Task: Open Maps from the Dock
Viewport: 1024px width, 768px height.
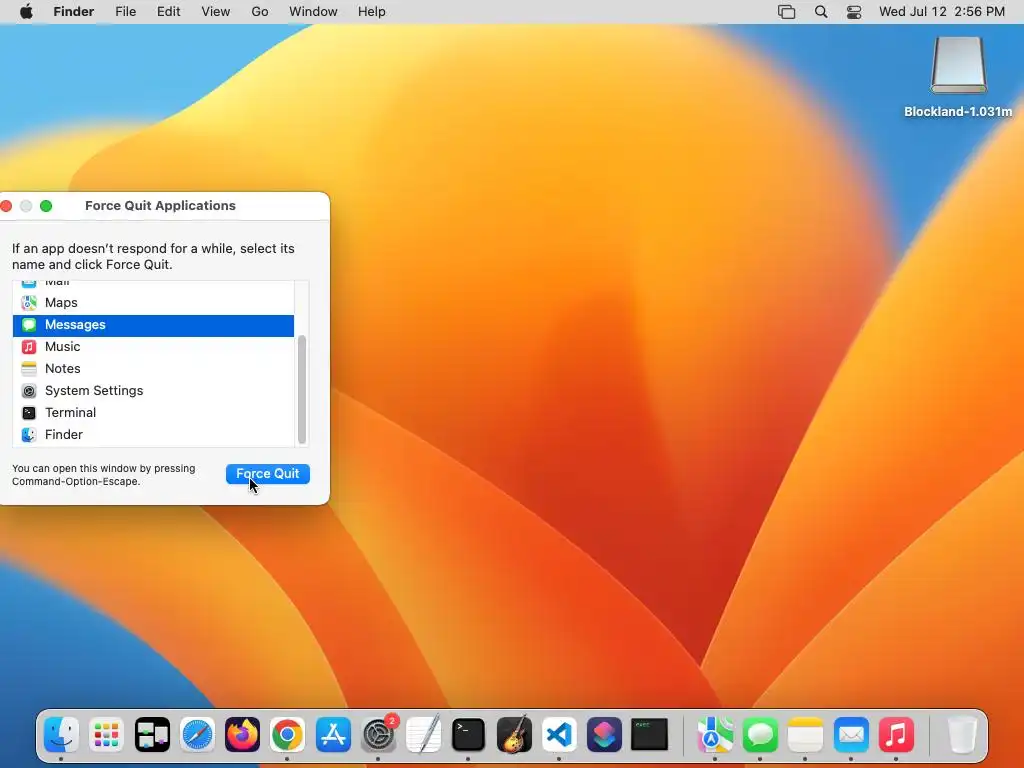Action: pyautogui.click(x=715, y=735)
